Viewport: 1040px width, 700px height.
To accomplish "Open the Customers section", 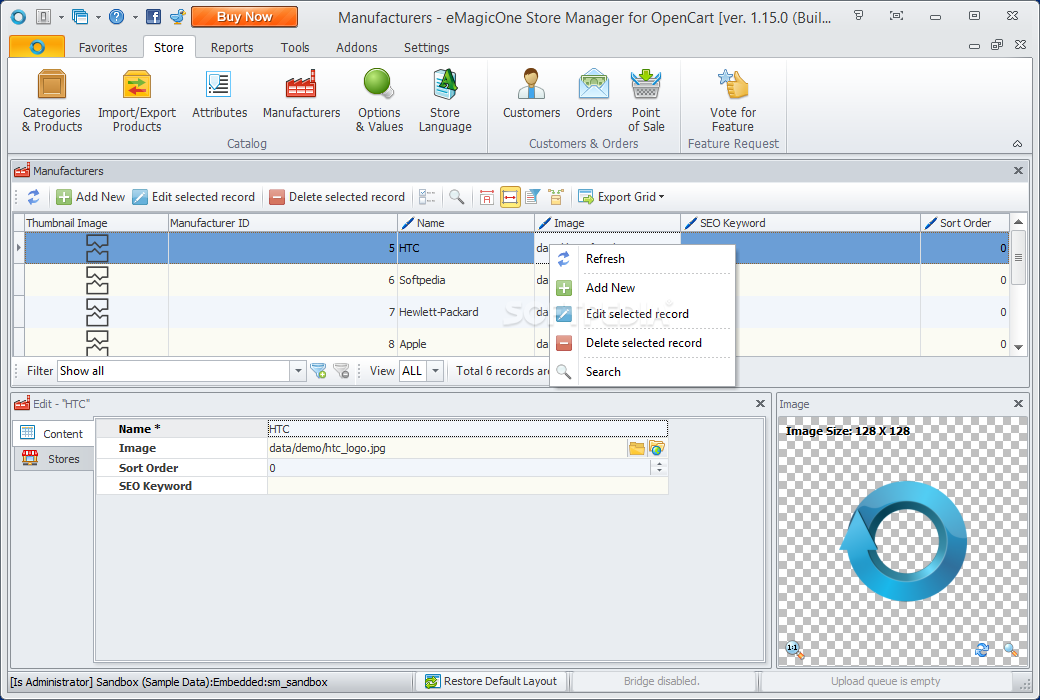I will coord(531,94).
